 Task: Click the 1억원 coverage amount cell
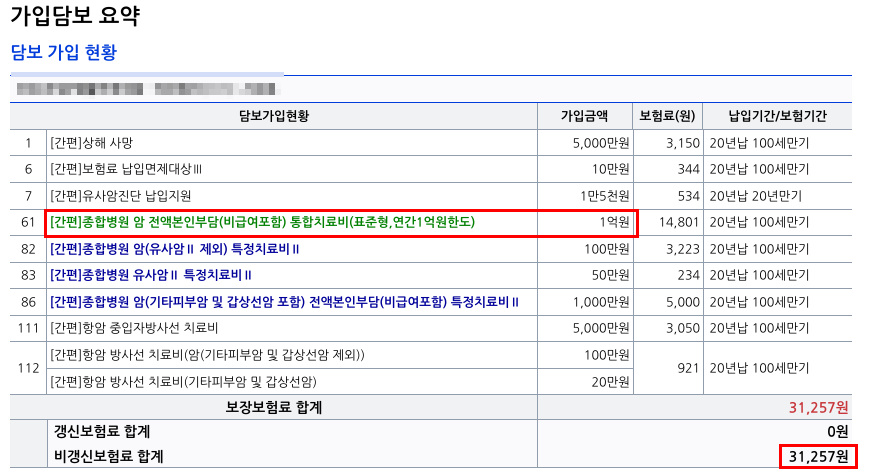point(614,222)
